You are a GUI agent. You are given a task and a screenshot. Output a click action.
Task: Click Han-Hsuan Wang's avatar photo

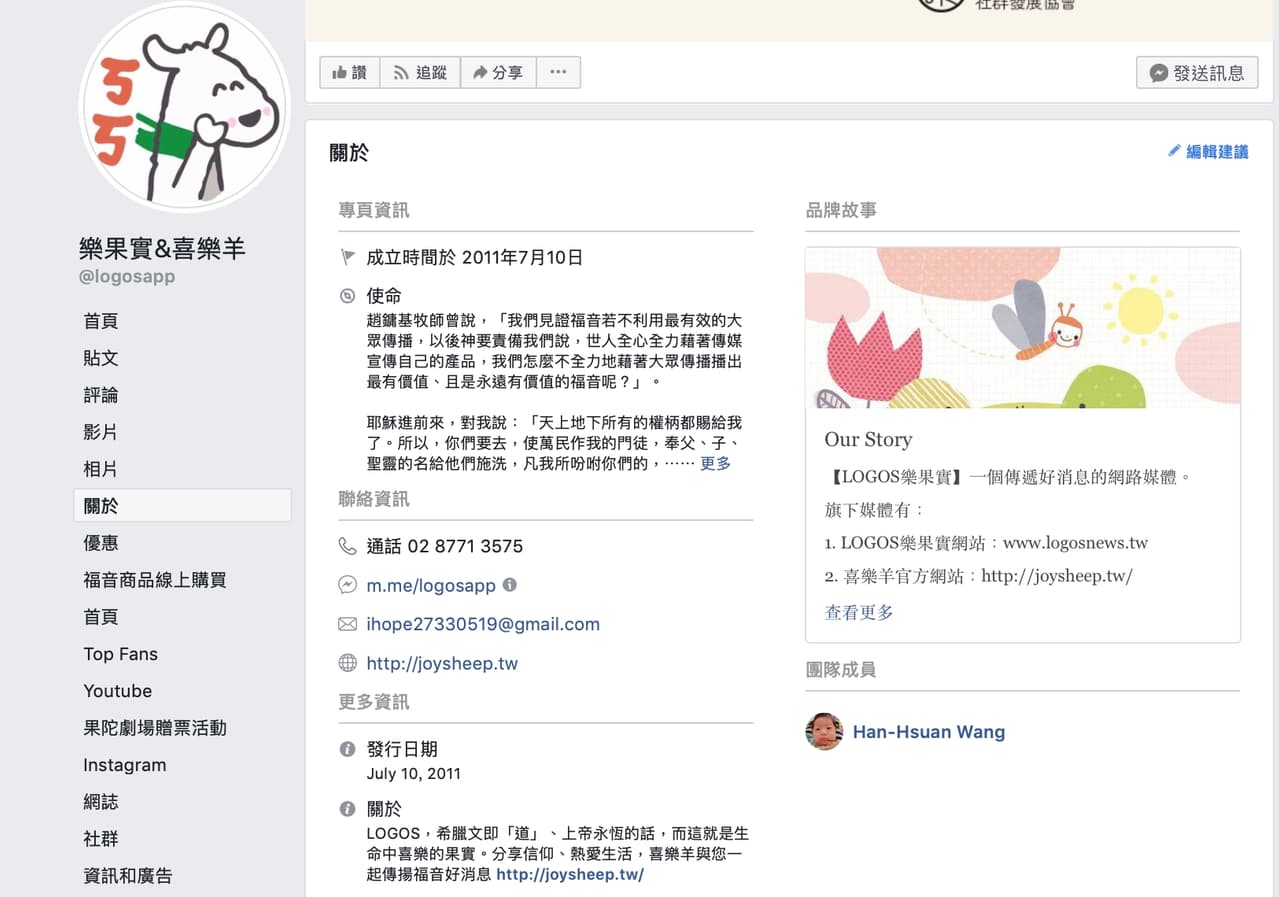(824, 732)
